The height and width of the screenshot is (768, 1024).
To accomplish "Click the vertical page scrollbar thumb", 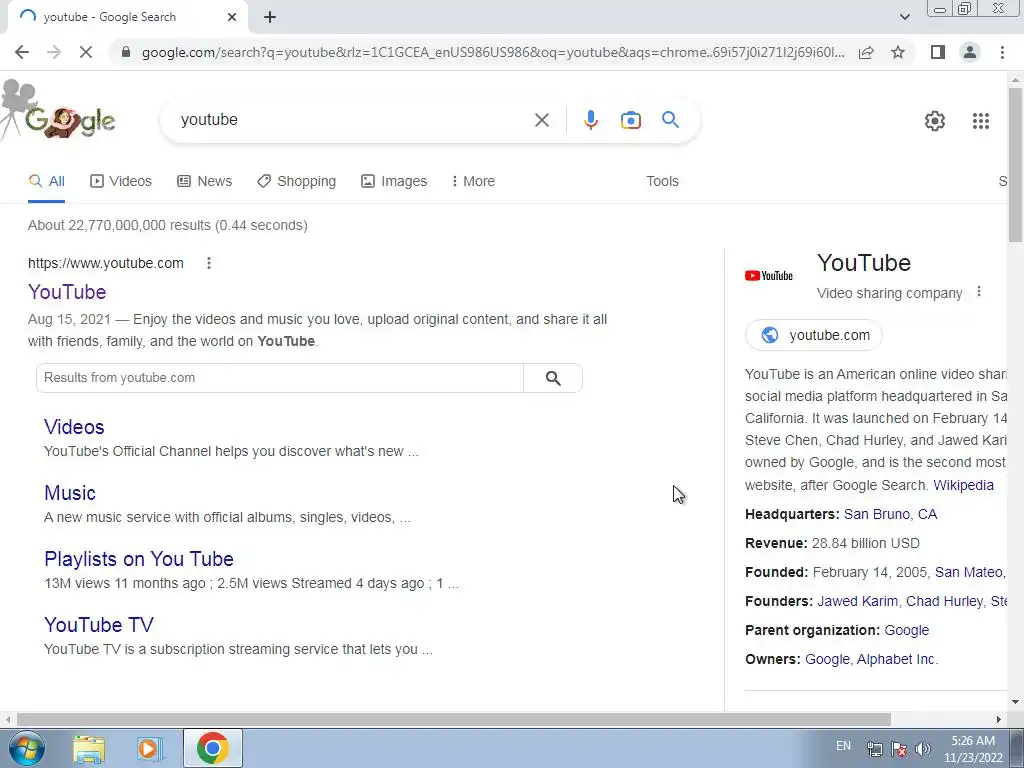I will pyautogui.click(x=1015, y=164).
